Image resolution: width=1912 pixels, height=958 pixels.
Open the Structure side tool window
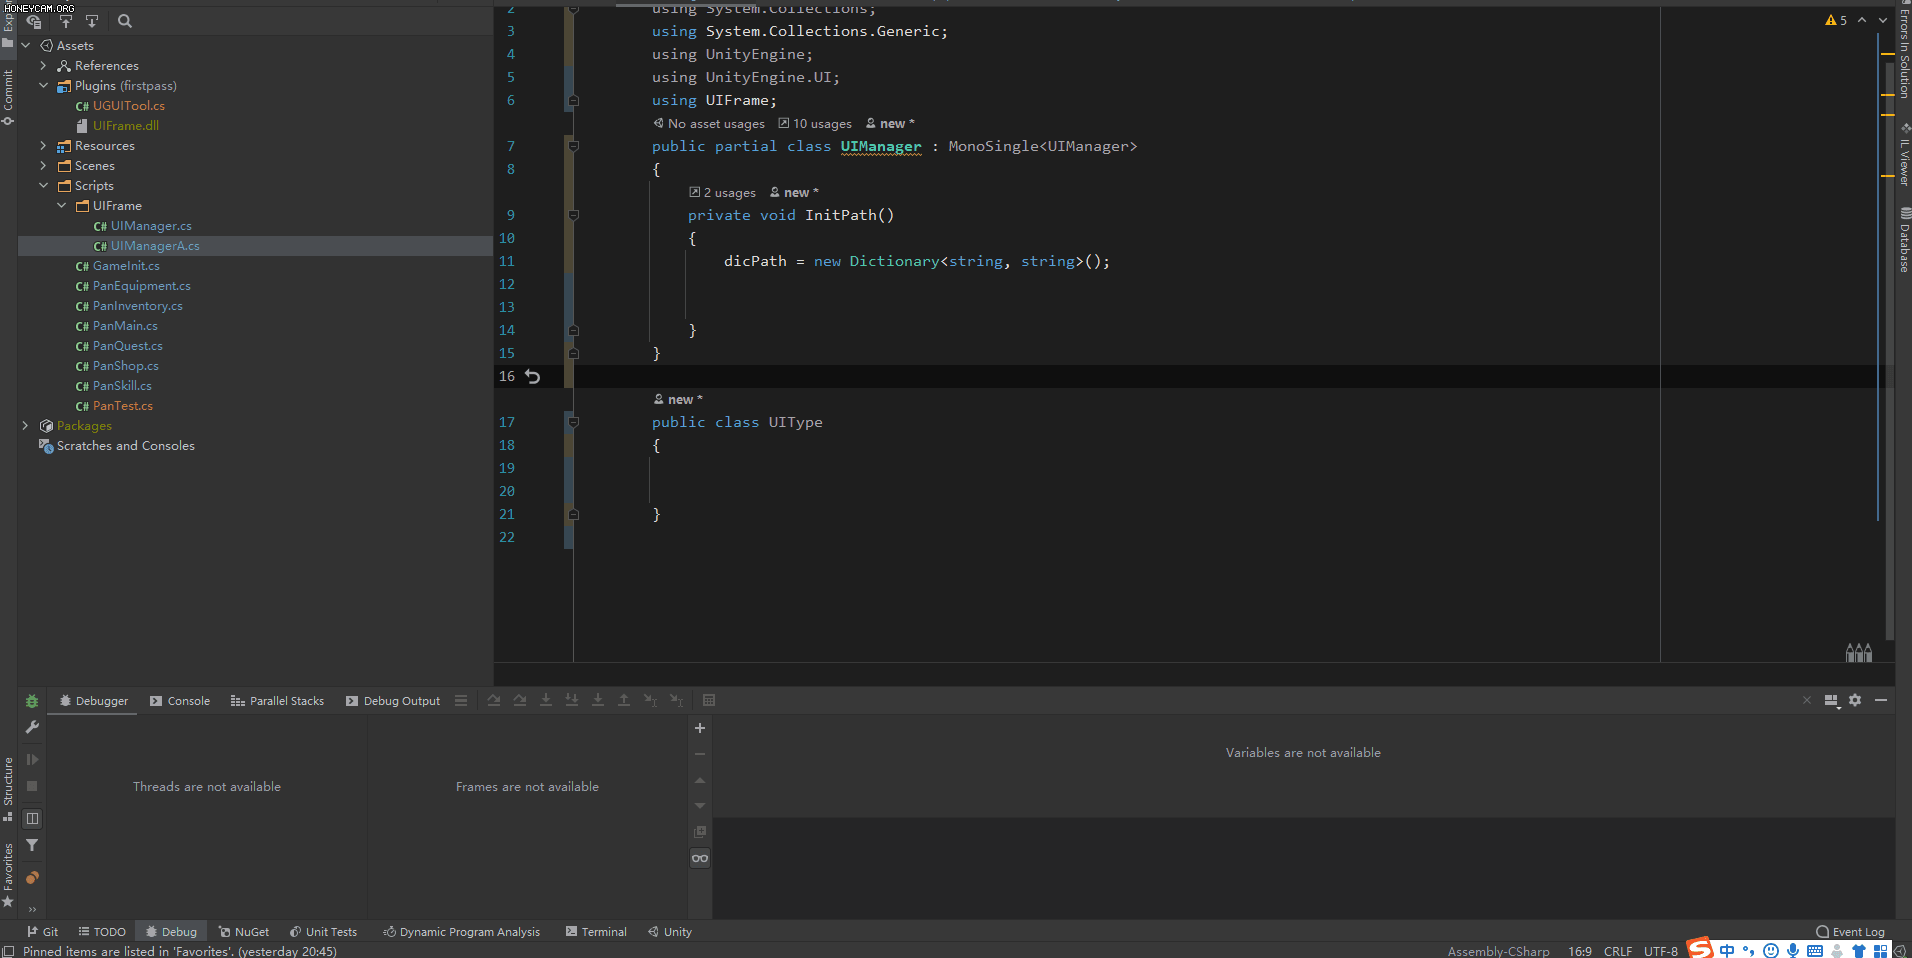[8, 788]
